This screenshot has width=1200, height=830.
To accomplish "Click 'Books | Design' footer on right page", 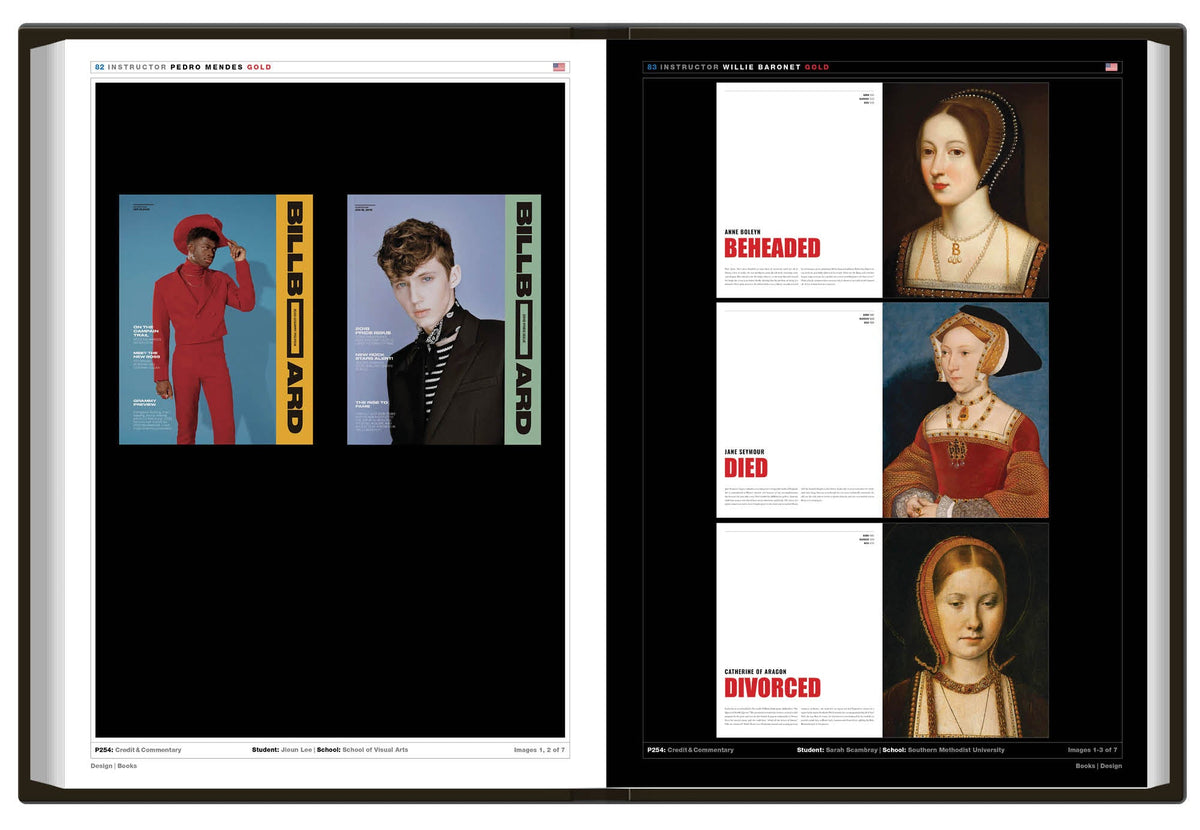I will coord(1099,766).
